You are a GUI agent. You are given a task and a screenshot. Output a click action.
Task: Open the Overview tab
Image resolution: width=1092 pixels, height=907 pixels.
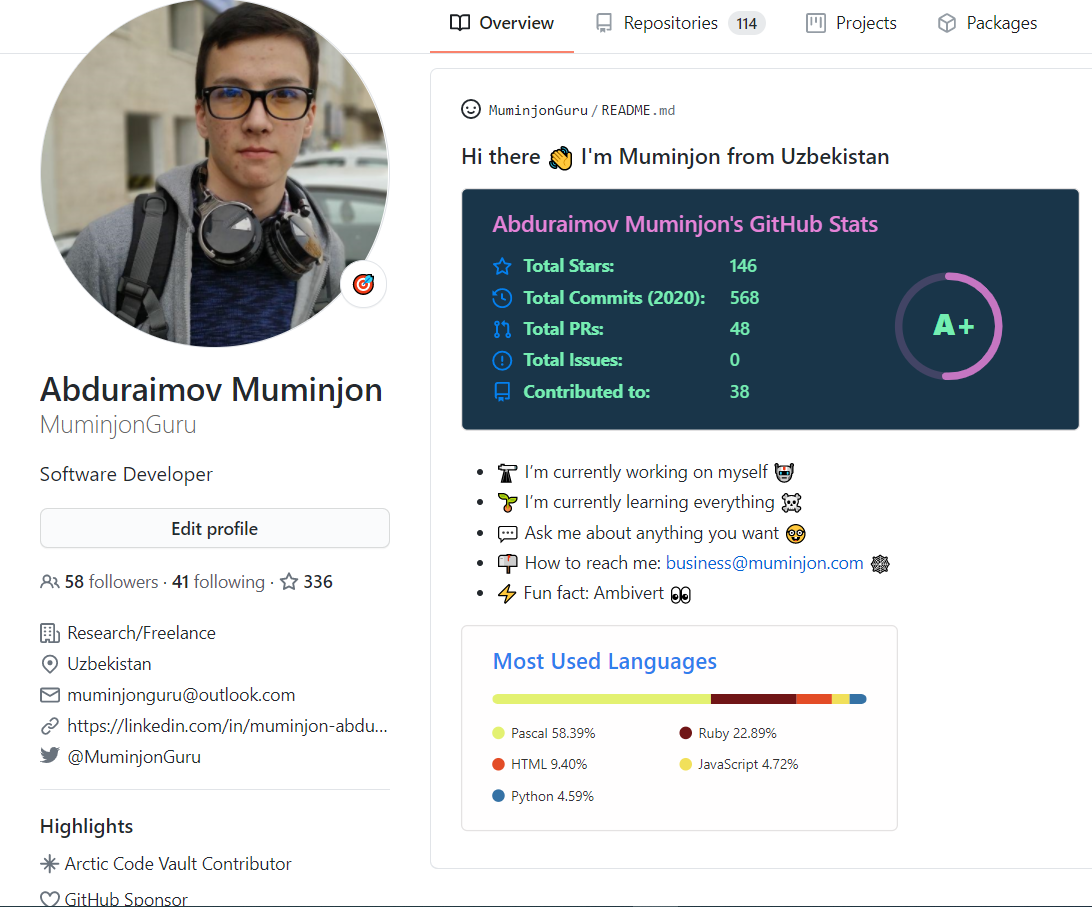(501, 24)
